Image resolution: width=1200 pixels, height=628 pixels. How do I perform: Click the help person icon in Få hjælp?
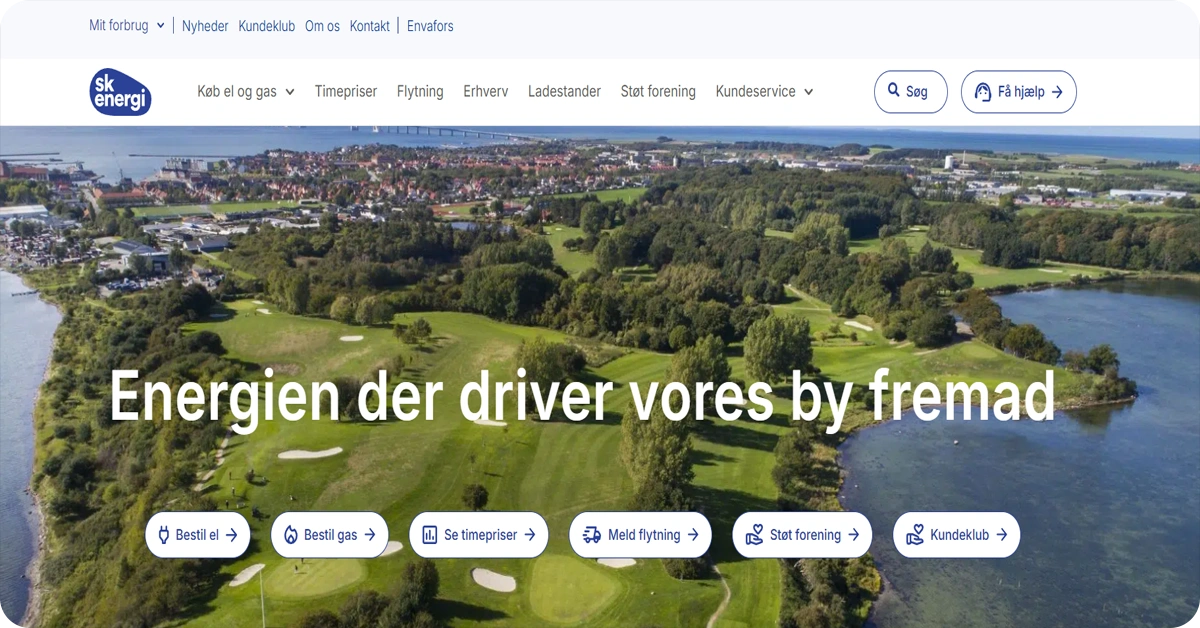(981, 92)
